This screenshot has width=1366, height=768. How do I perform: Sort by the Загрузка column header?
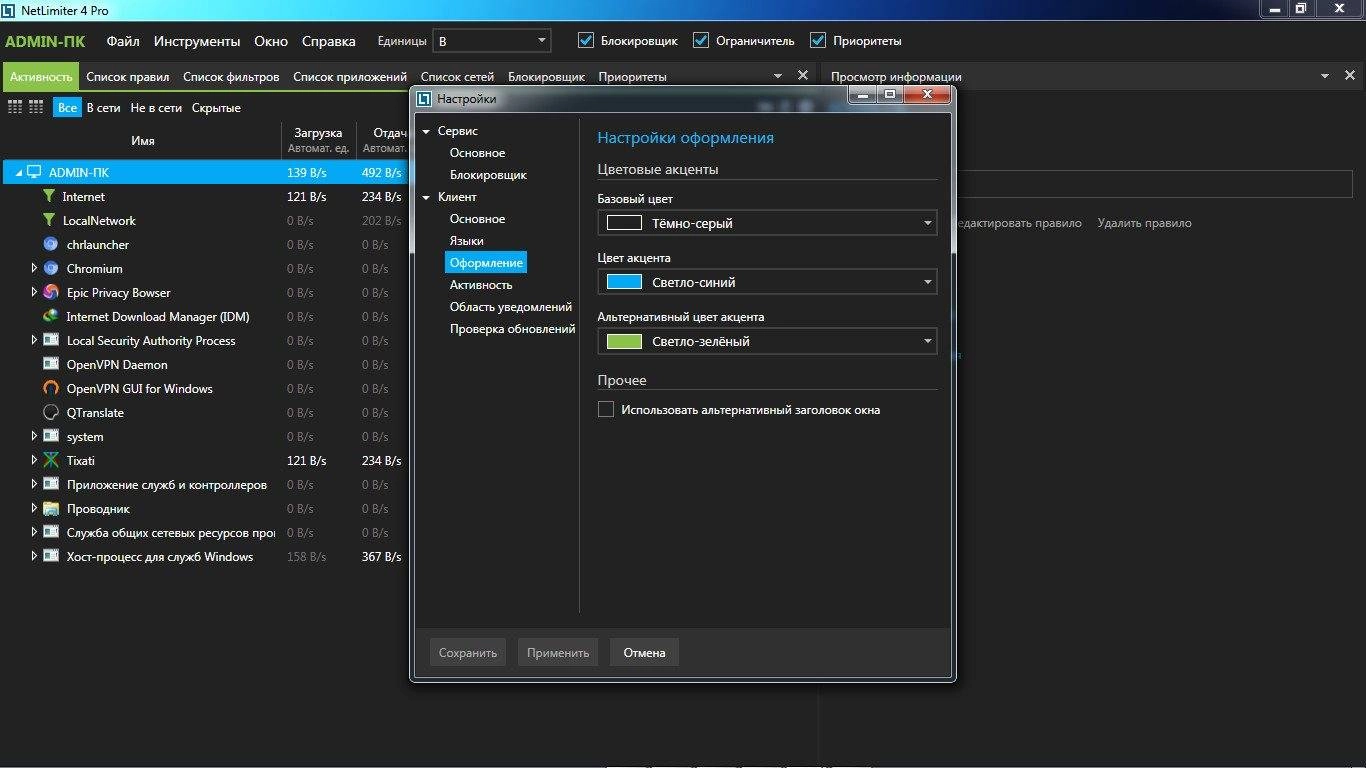tap(318, 140)
